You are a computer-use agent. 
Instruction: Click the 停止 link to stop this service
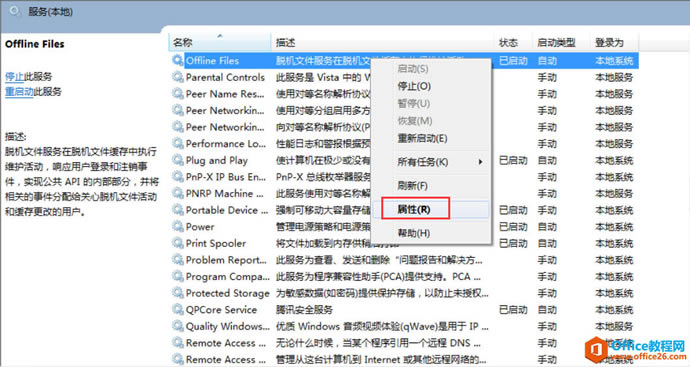[14, 77]
